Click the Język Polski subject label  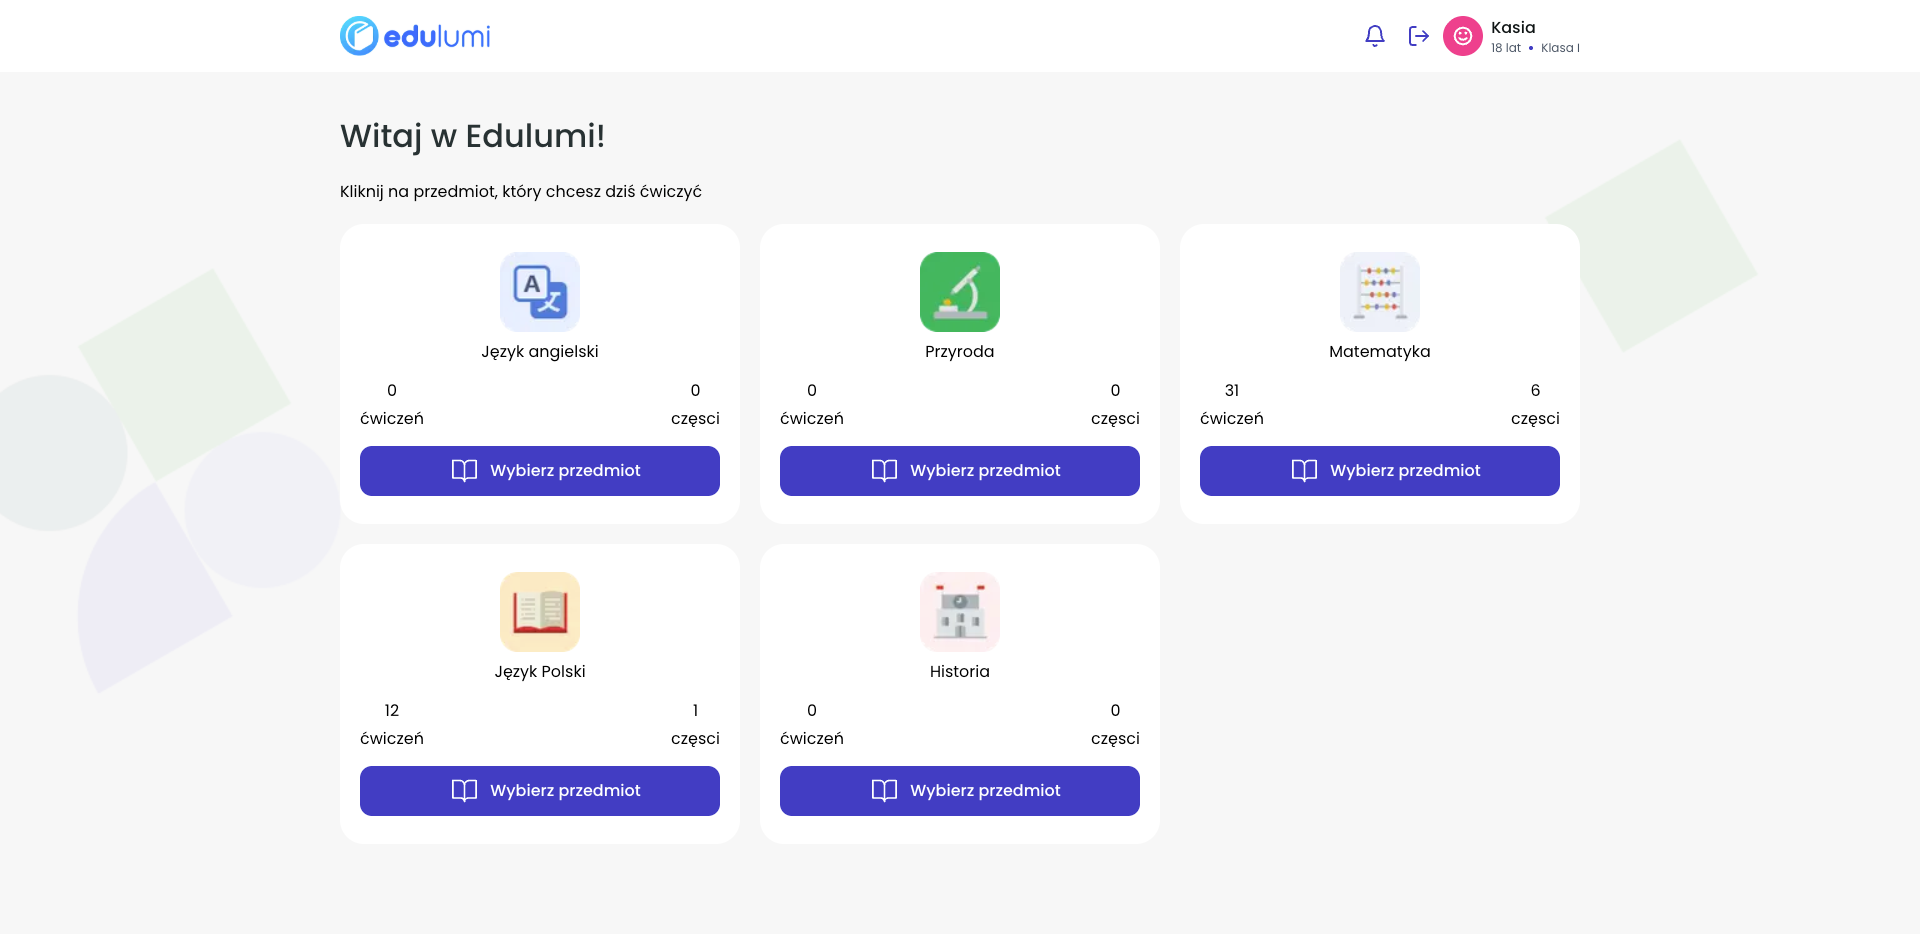coord(540,672)
